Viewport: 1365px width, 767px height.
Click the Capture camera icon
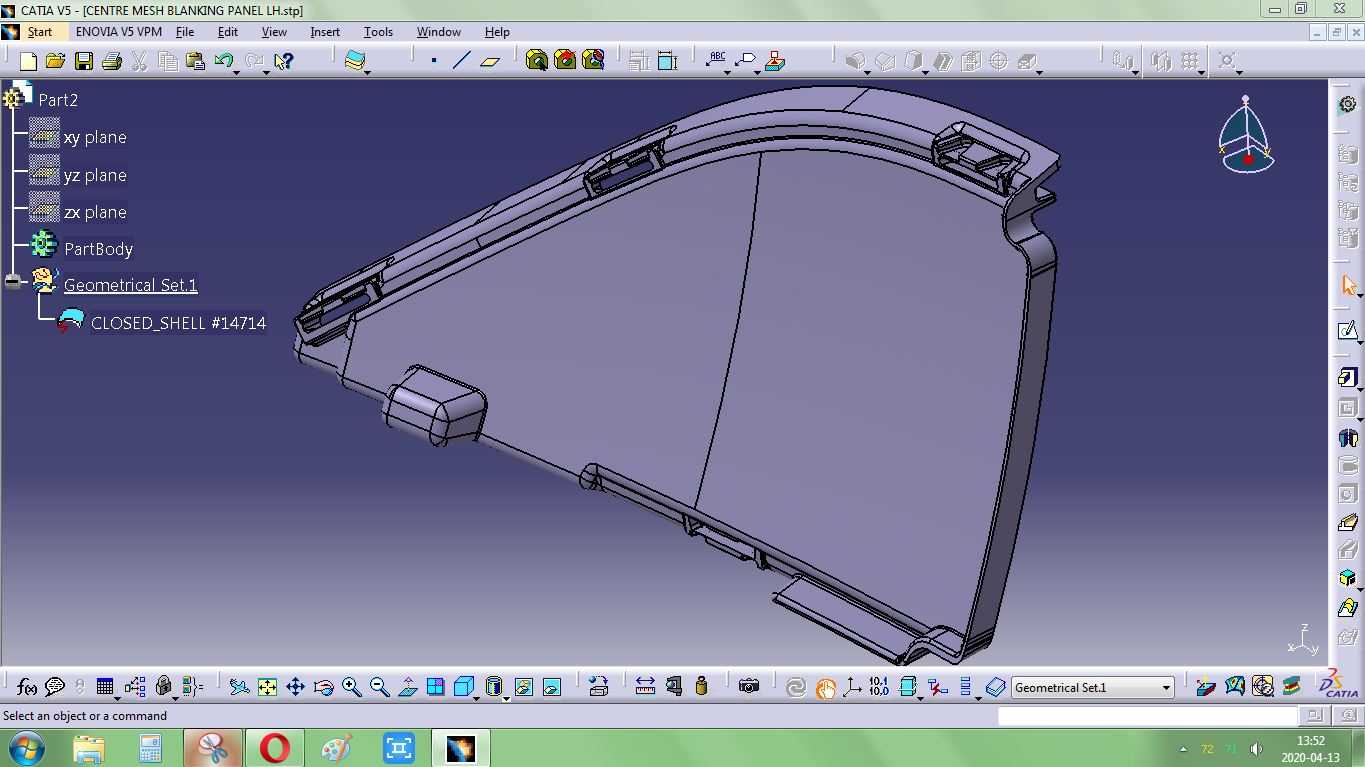[x=749, y=687]
